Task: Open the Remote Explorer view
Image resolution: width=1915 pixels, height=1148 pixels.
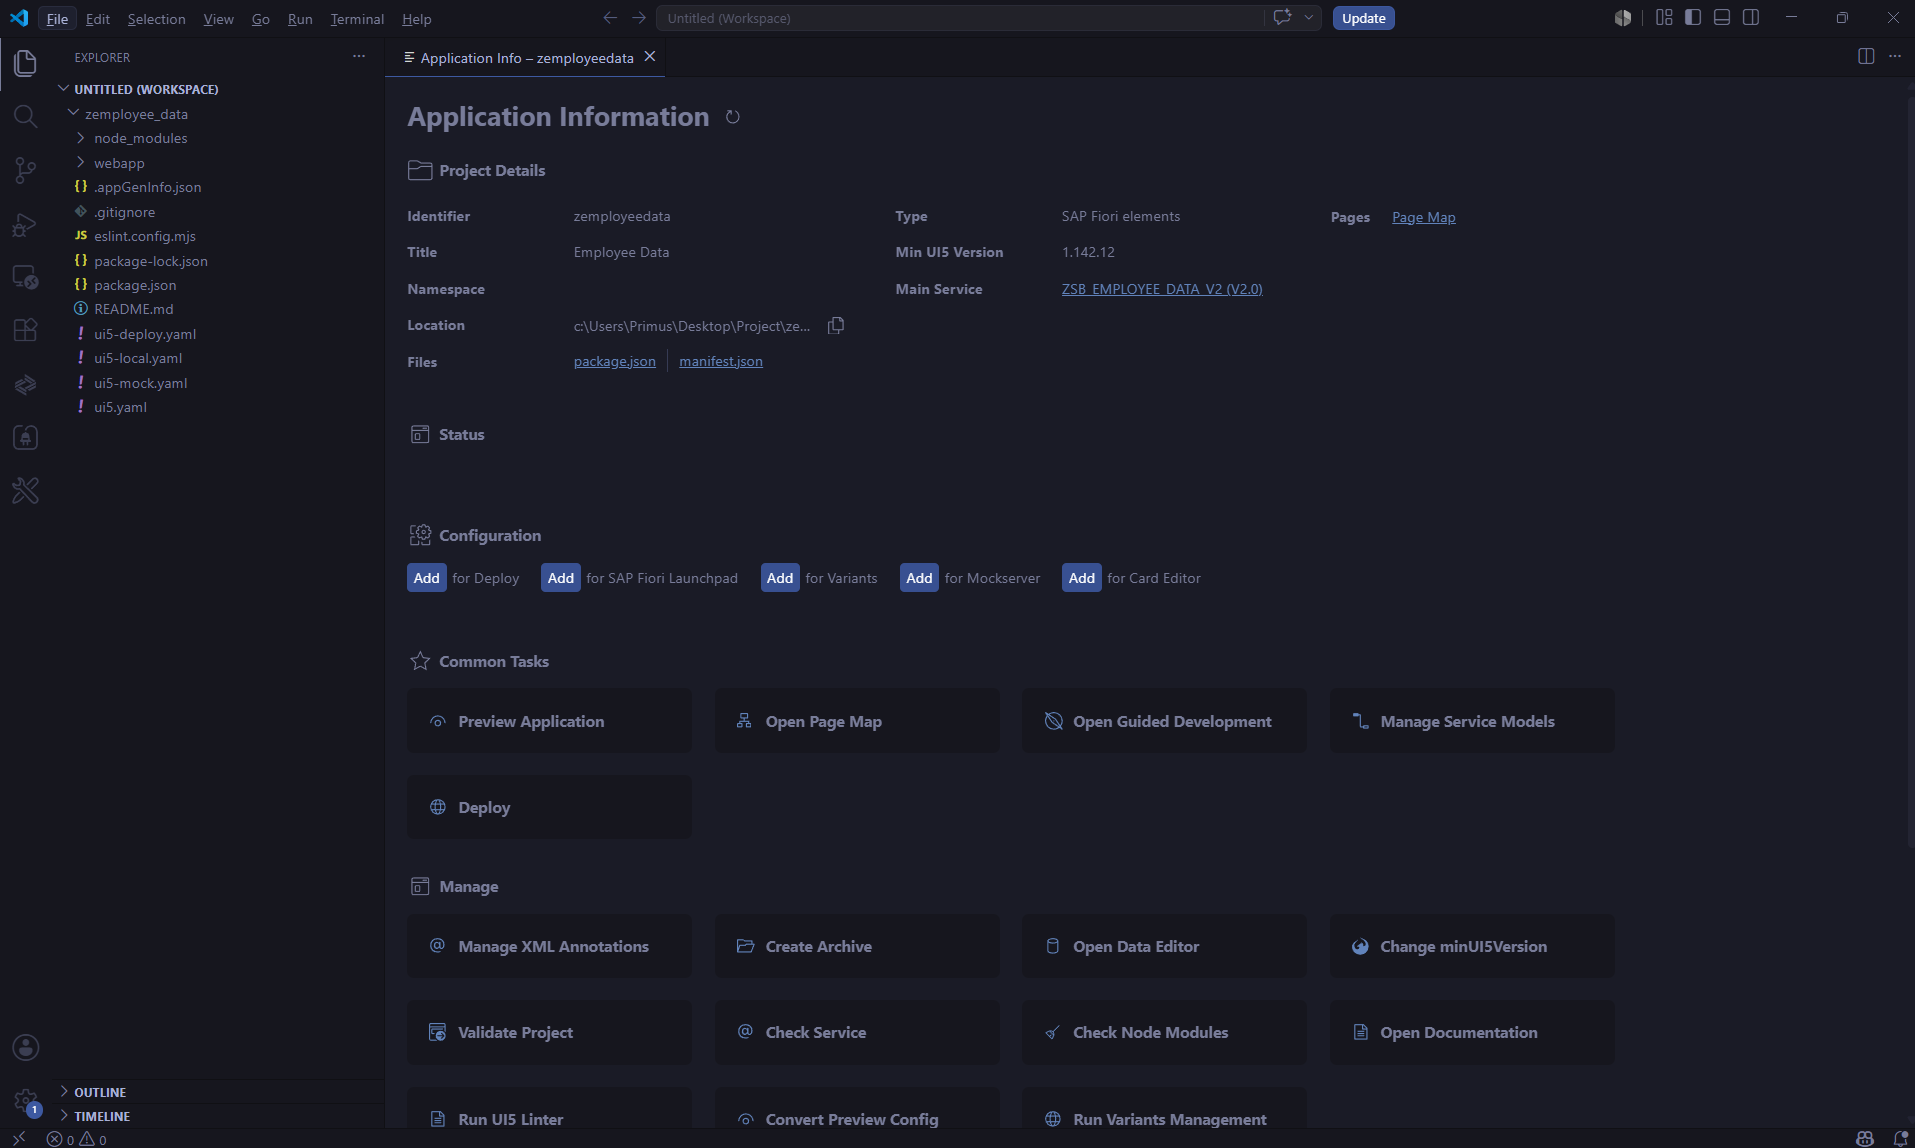Action: click(25, 277)
